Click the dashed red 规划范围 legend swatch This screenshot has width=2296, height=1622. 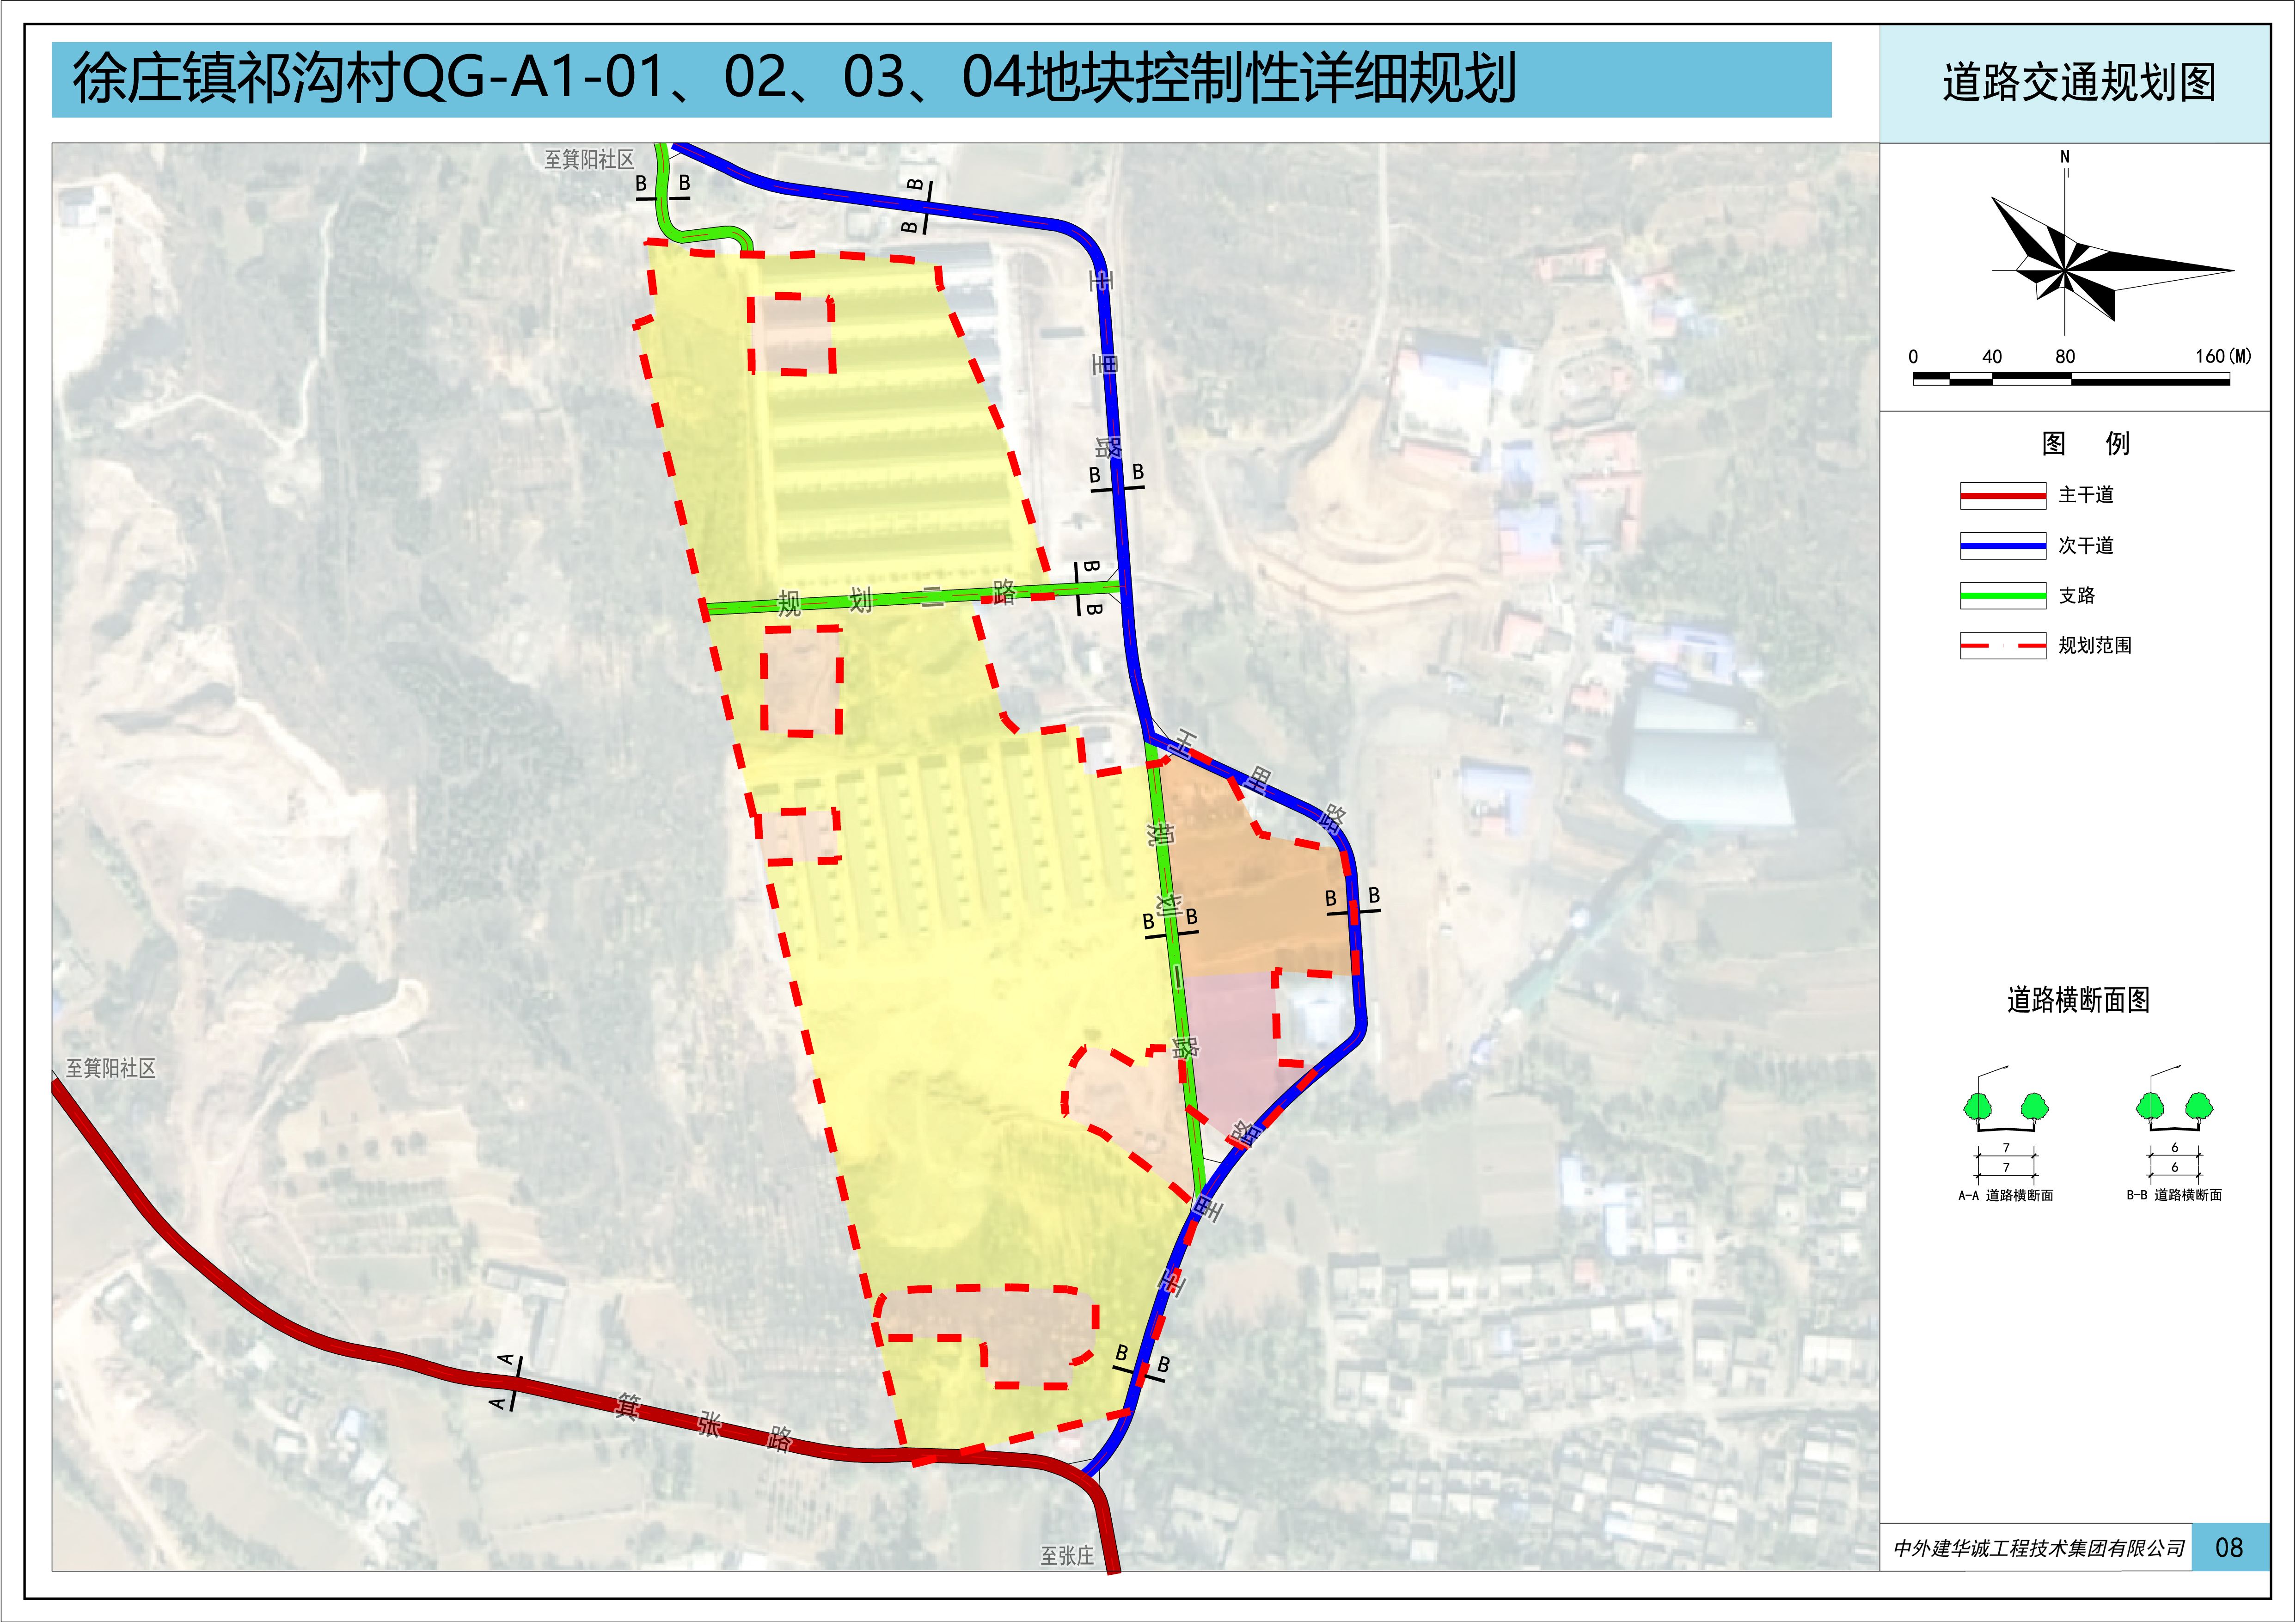(2002, 645)
